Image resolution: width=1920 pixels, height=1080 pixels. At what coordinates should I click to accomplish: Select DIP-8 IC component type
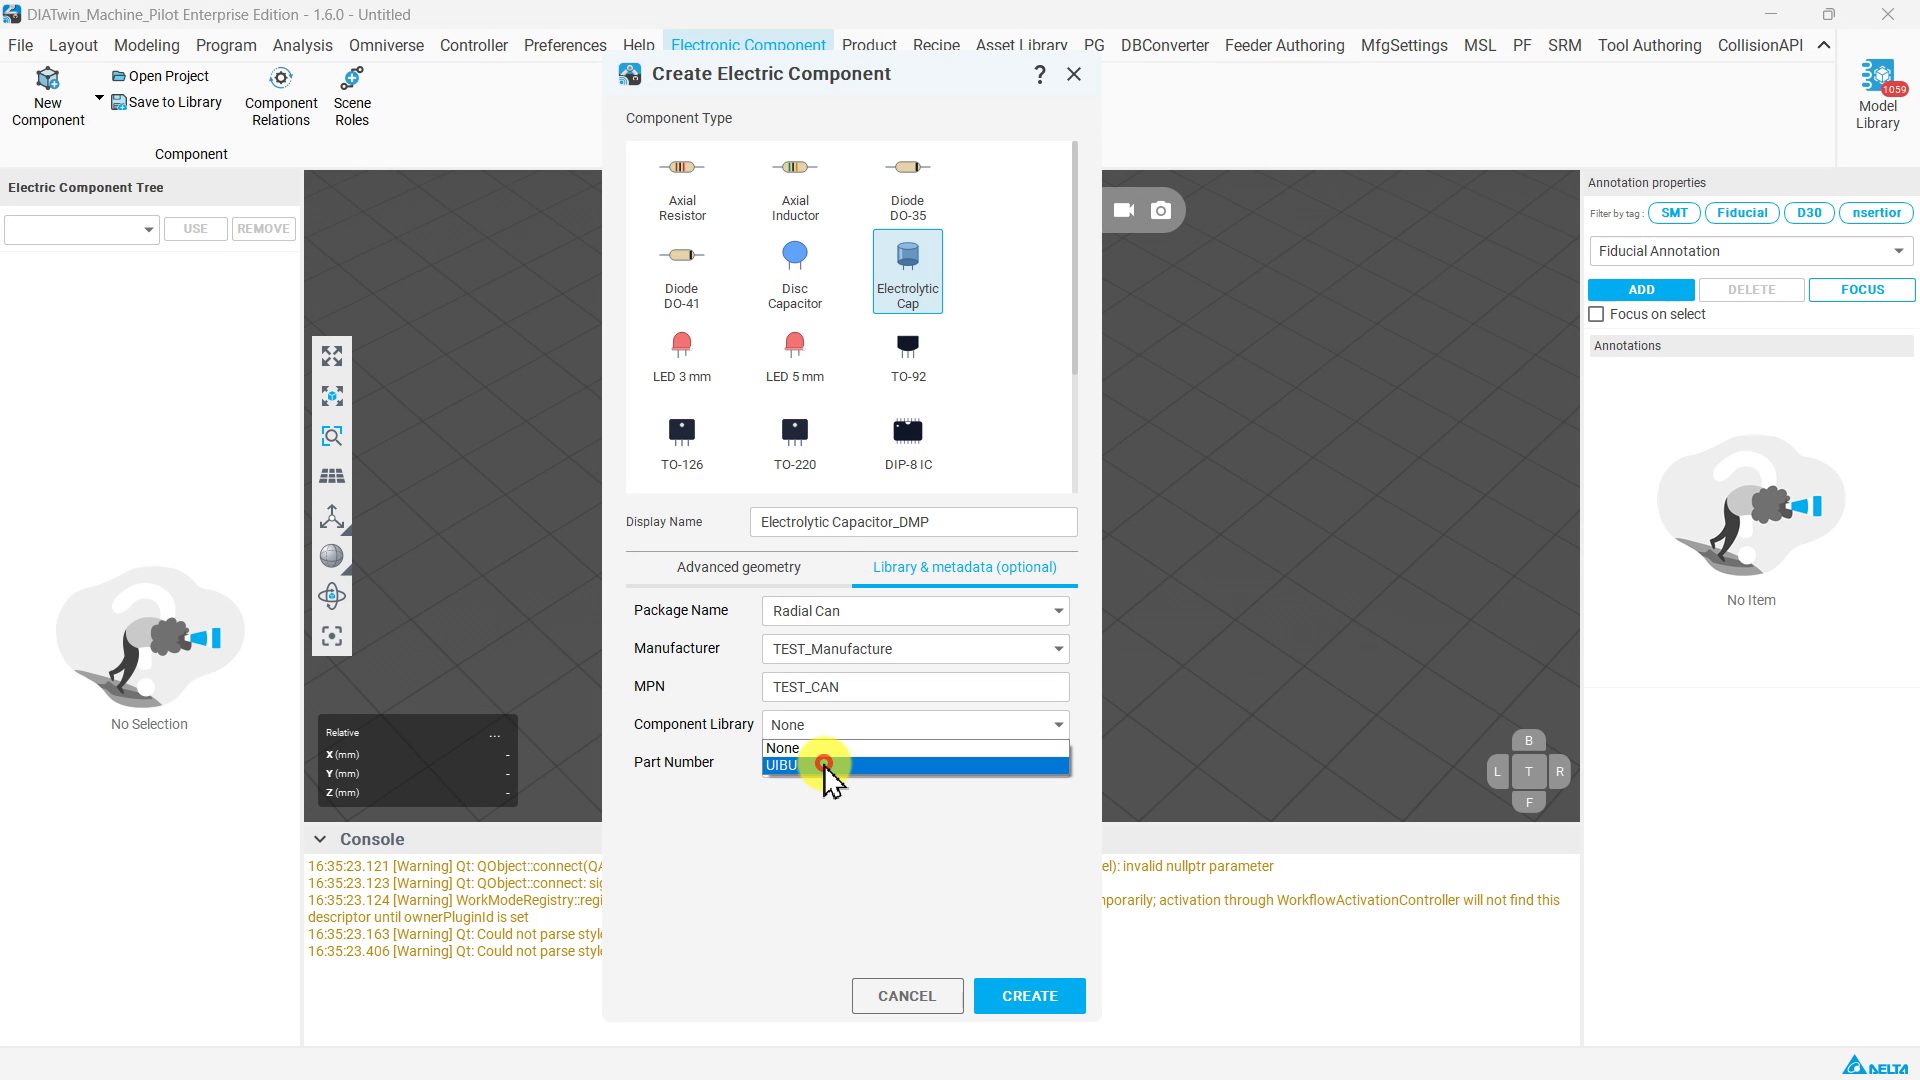pyautogui.click(x=908, y=444)
